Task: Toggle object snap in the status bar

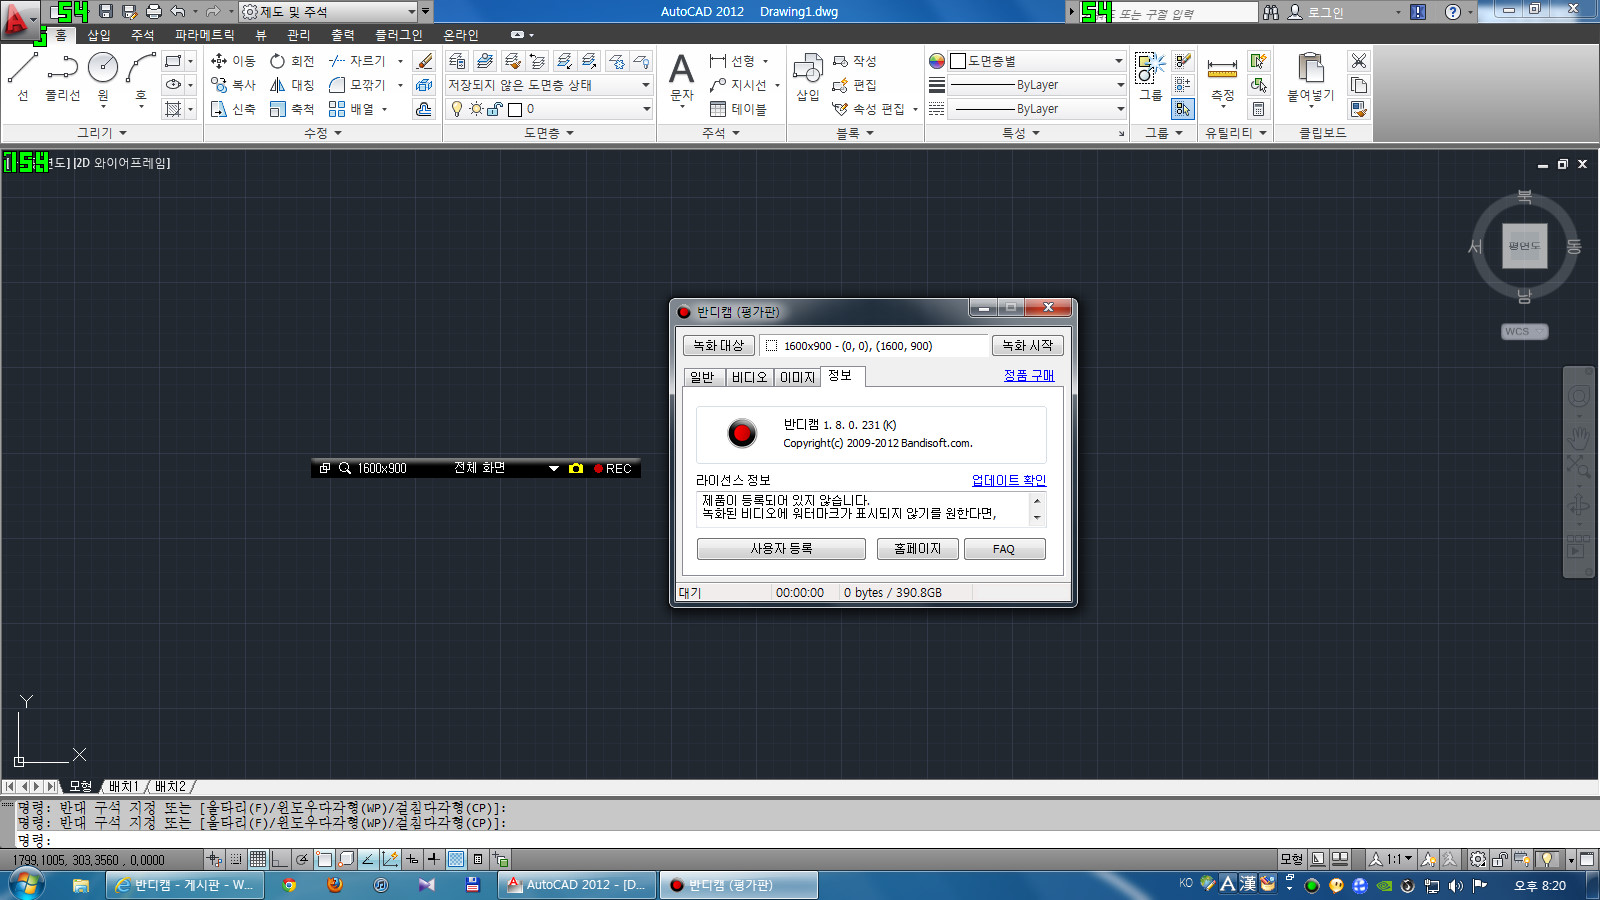Action: (324, 859)
